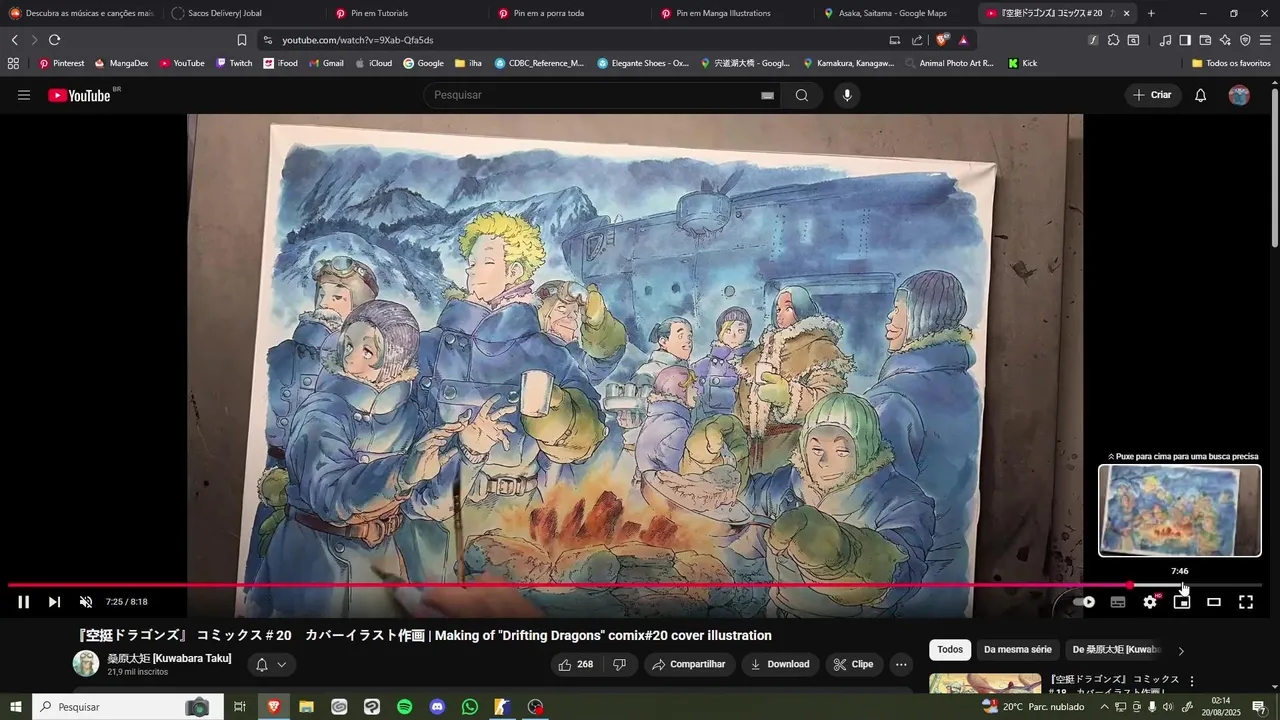The width and height of the screenshot is (1280, 720).
Task: Start voice search with the microphone icon
Action: click(847, 95)
